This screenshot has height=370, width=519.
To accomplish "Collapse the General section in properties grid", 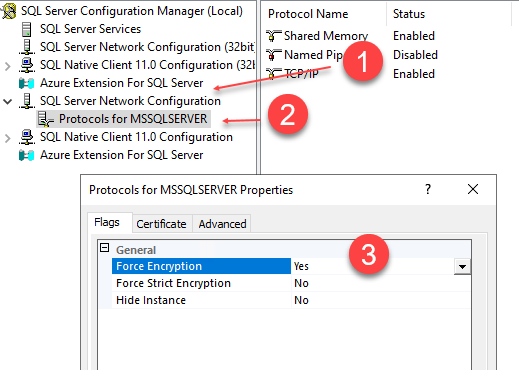I will point(105,248).
